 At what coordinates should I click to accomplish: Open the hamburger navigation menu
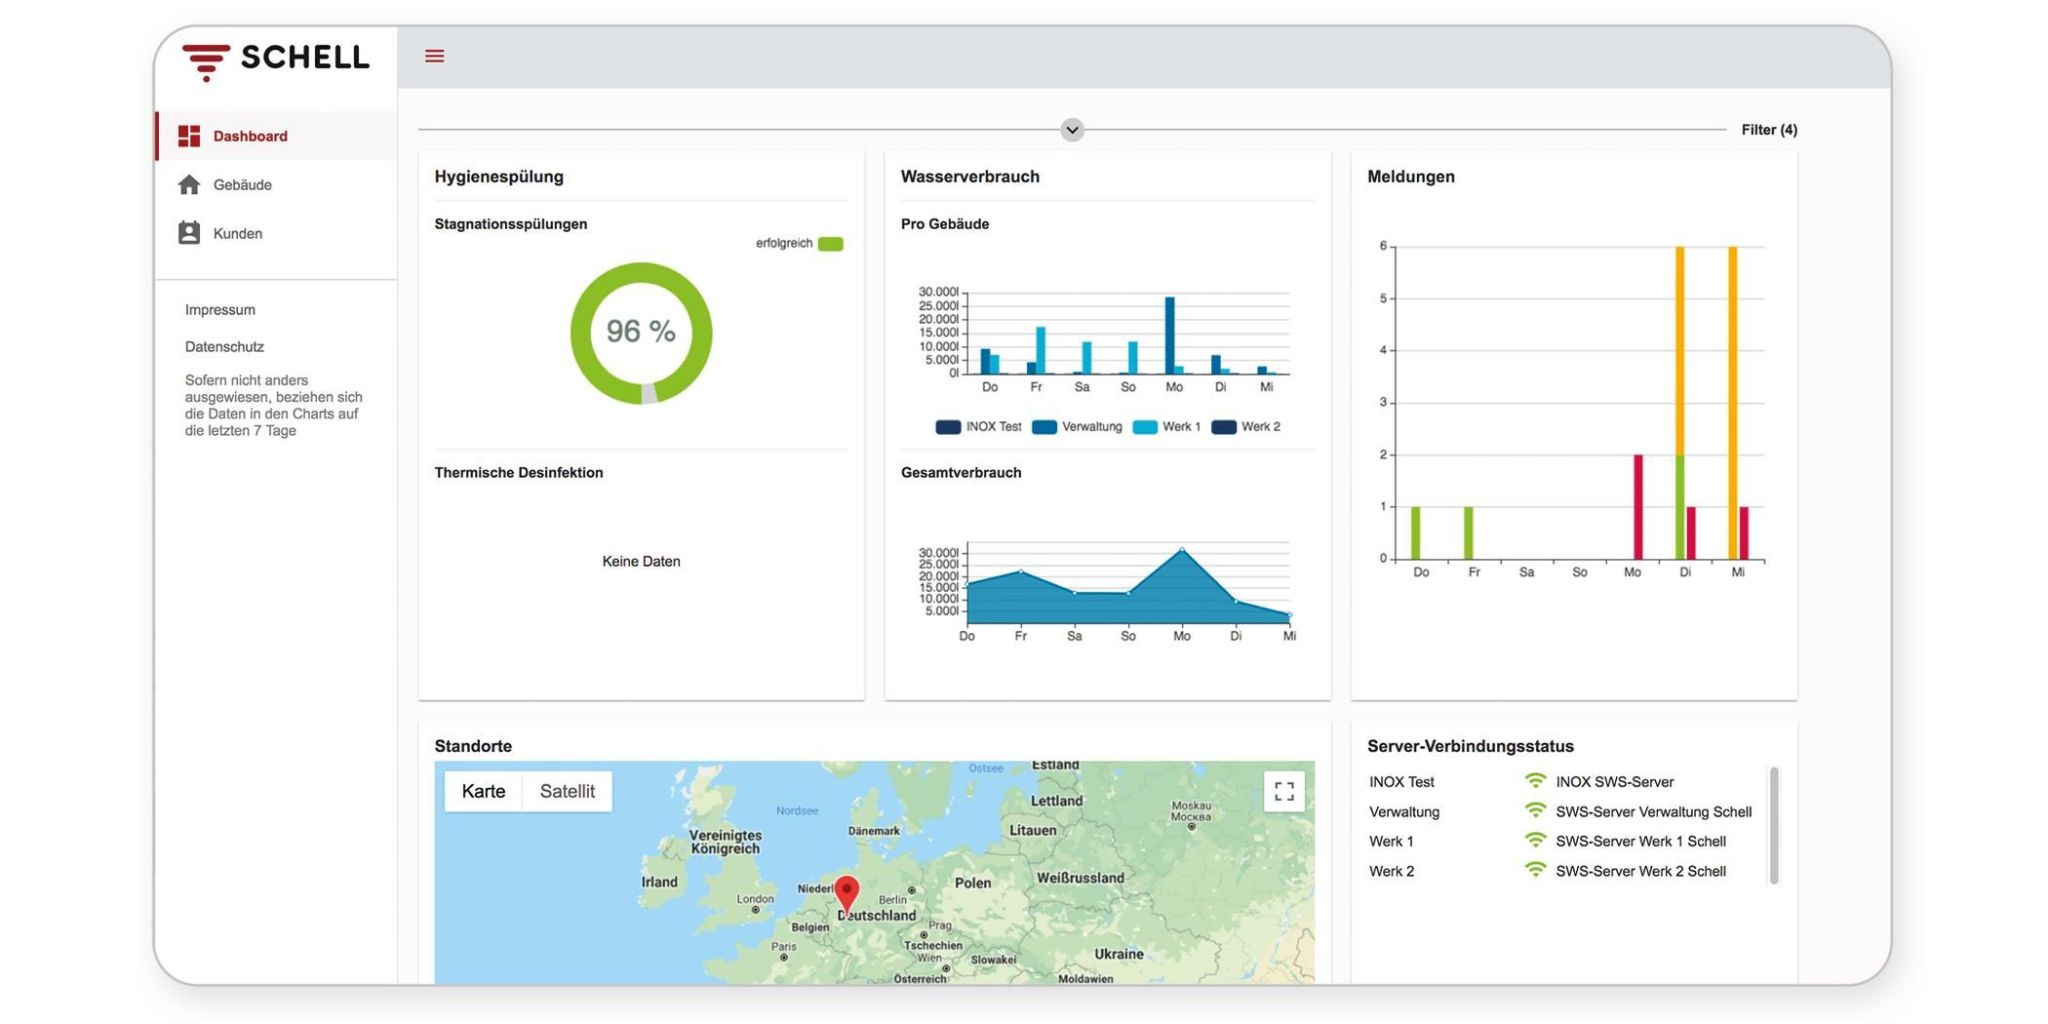433,56
